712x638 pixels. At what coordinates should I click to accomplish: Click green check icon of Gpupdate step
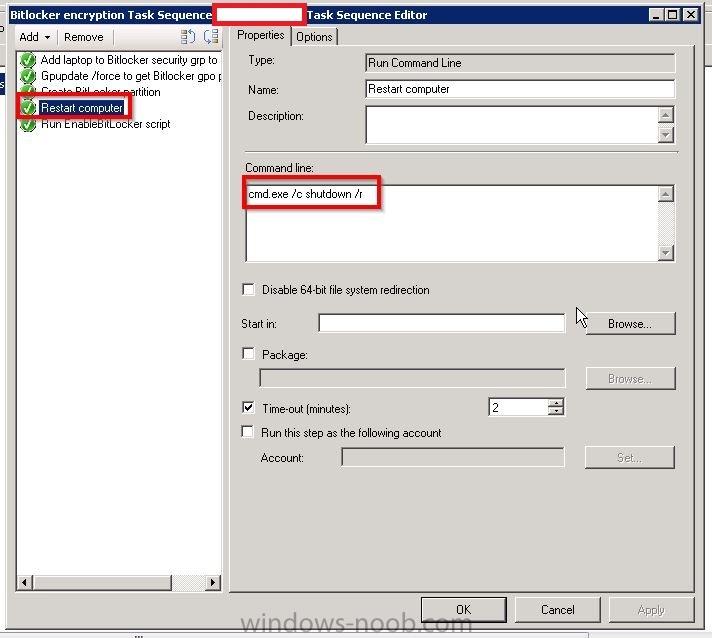coord(28,76)
